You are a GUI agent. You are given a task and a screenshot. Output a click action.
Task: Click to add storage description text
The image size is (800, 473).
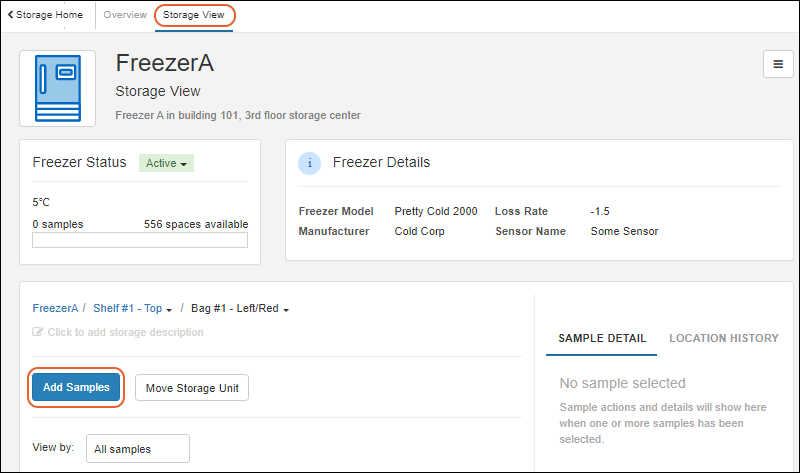point(125,332)
